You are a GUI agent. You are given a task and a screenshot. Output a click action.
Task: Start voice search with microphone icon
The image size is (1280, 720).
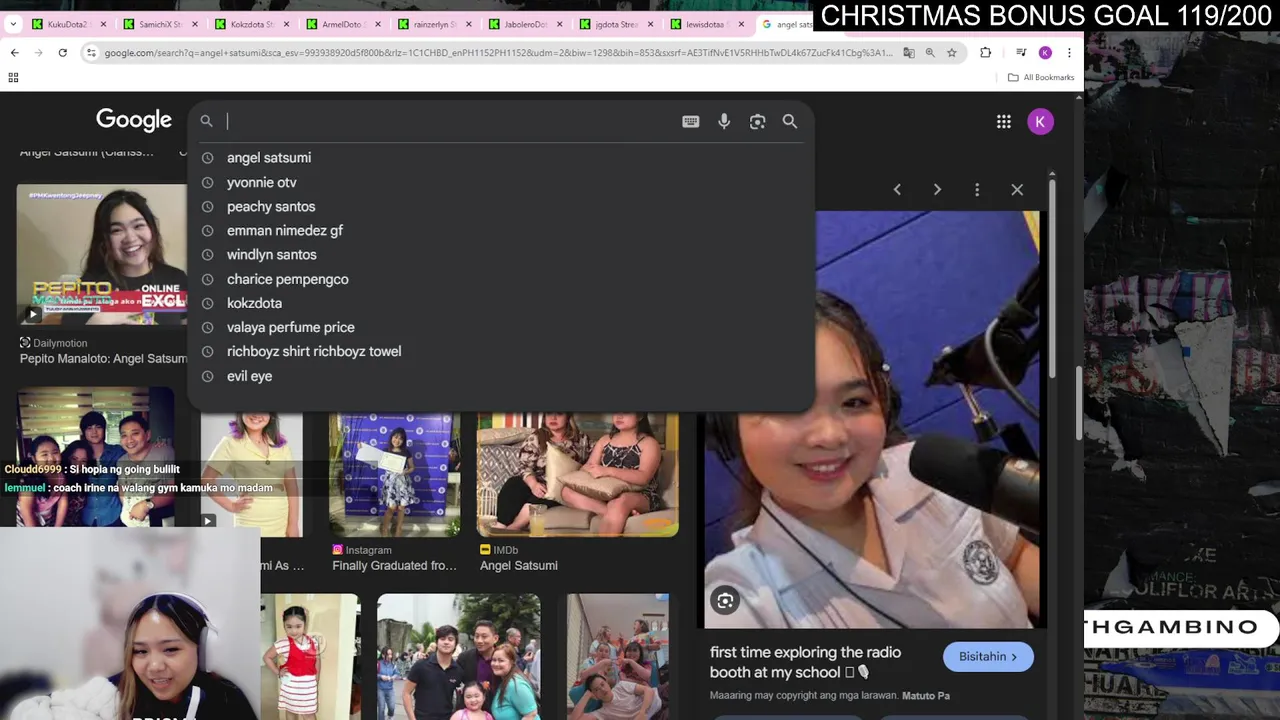point(724,121)
